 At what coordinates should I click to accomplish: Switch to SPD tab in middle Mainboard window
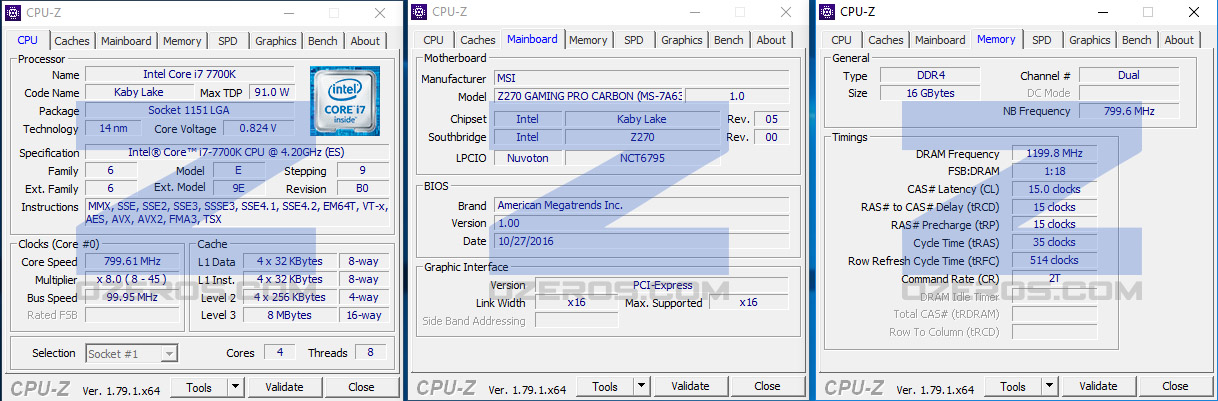[634, 40]
